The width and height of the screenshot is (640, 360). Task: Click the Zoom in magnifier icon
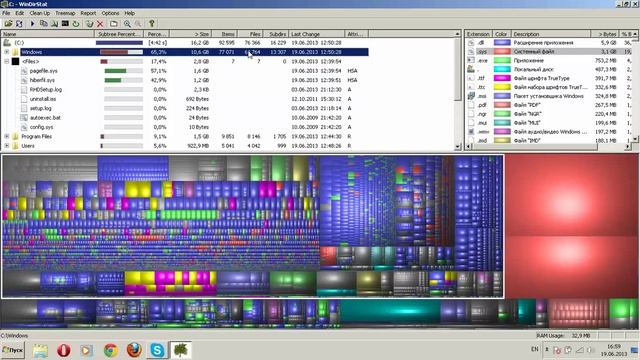click(127, 24)
